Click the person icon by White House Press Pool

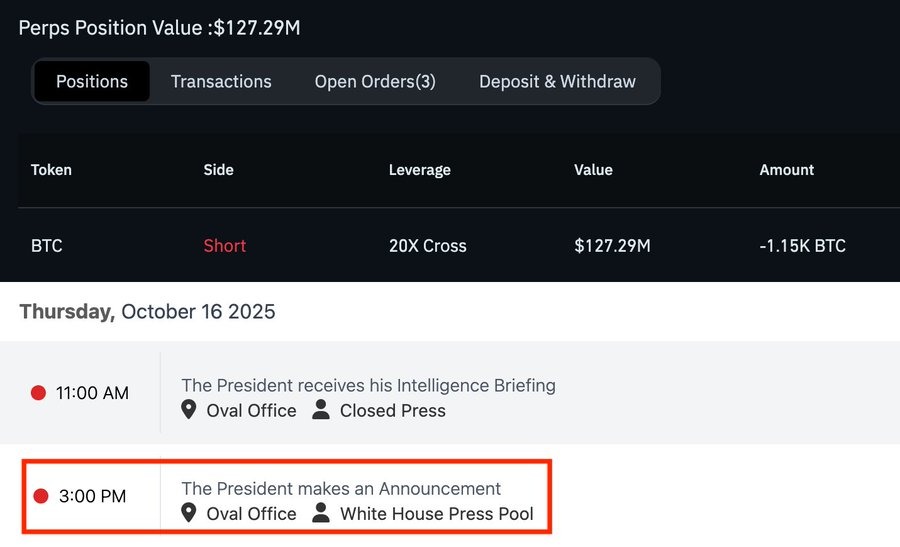tap(321, 513)
